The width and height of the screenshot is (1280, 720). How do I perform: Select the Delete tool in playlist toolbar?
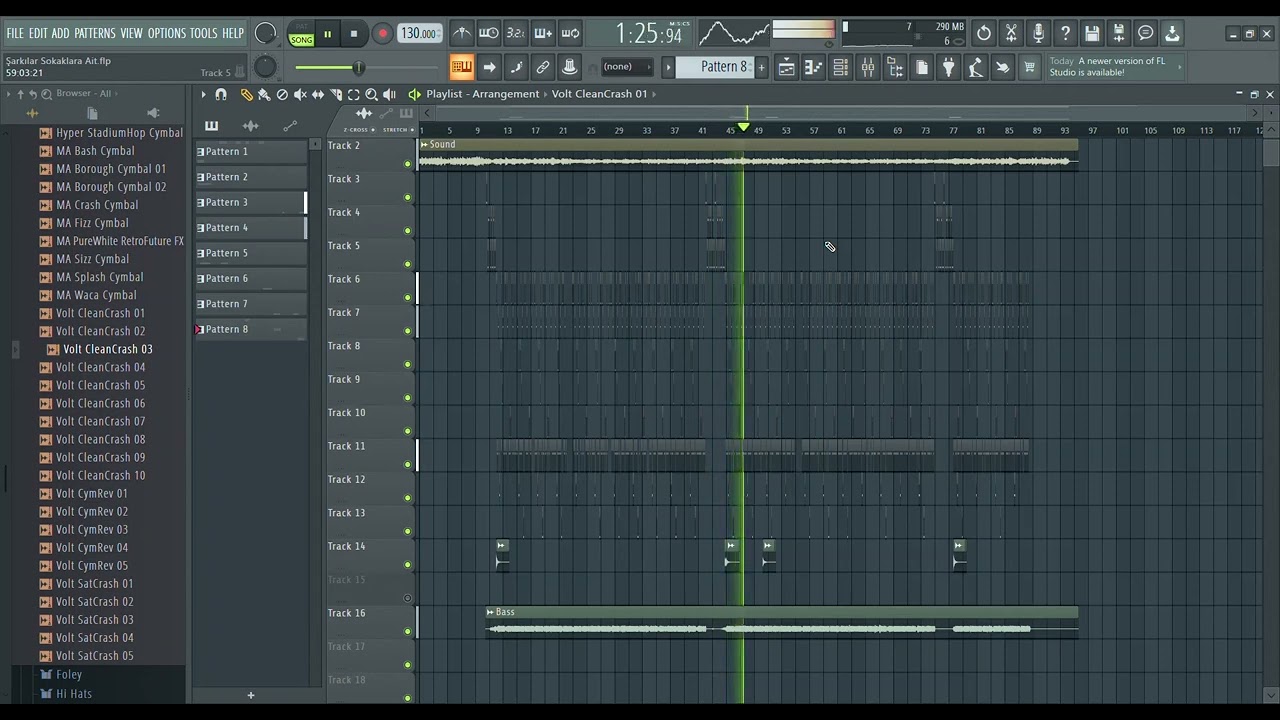pyautogui.click(x=282, y=94)
